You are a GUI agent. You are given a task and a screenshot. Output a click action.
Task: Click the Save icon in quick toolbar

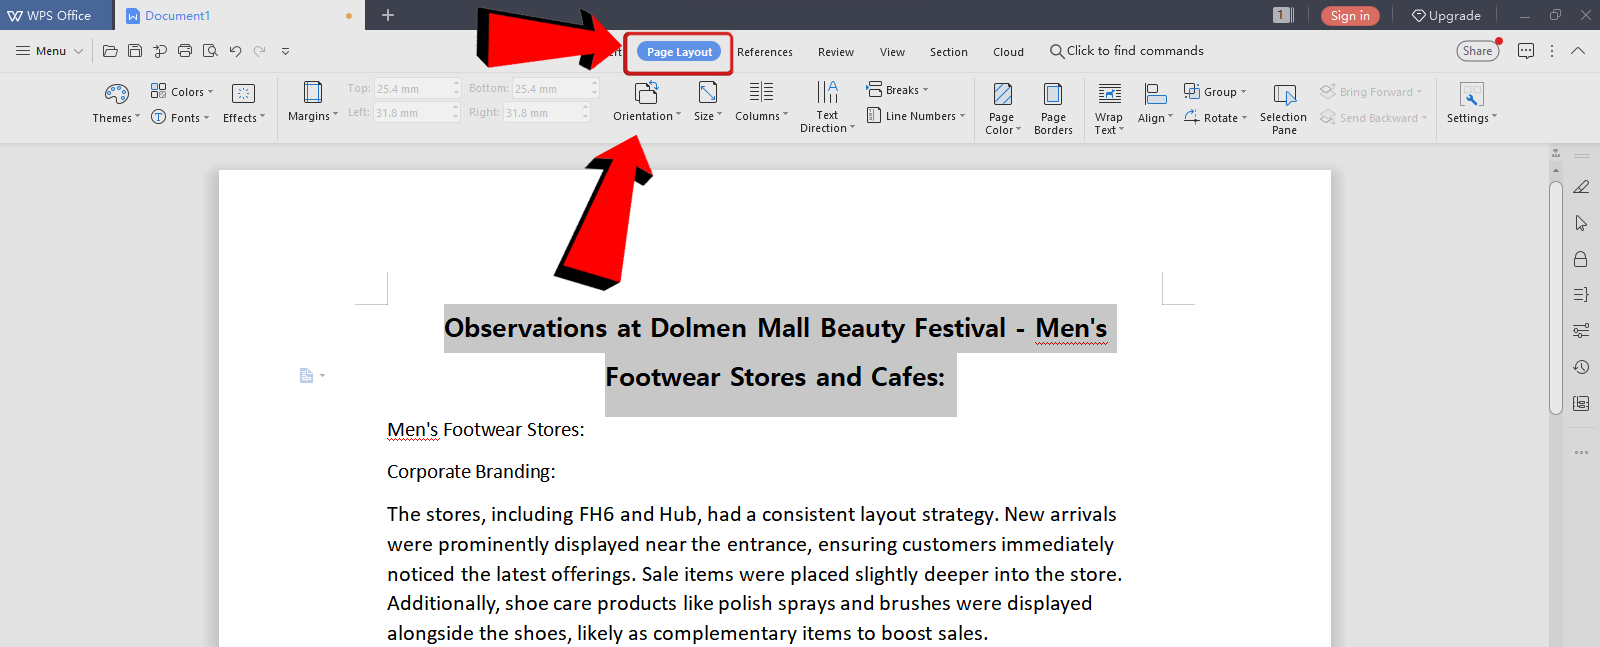(x=135, y=51)
